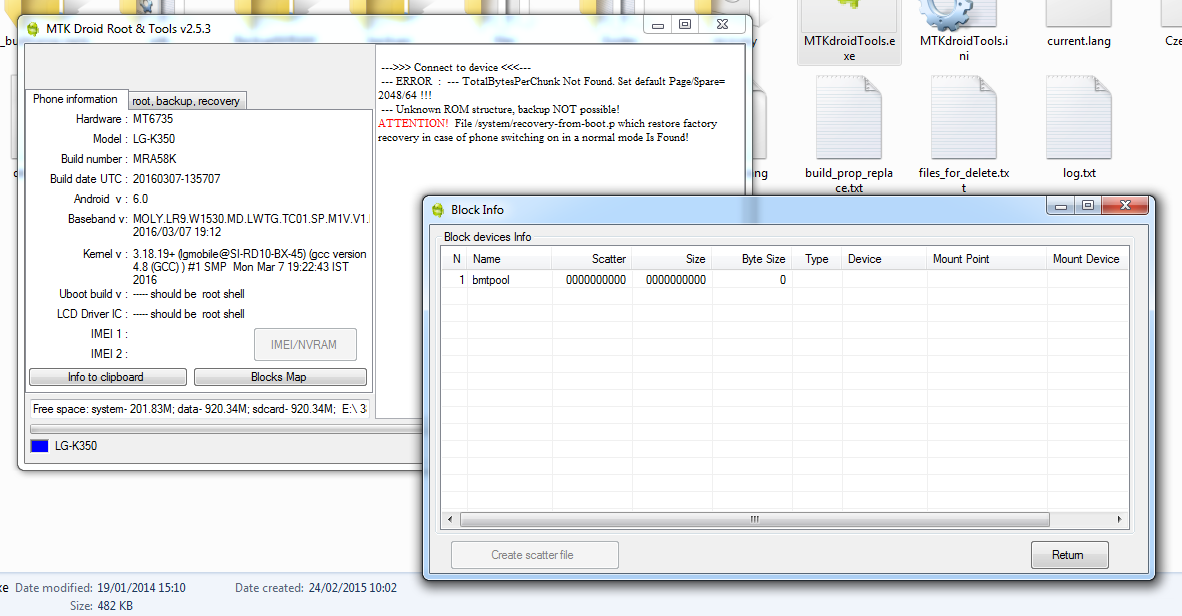Open the Phone information tab

point(75,99)
